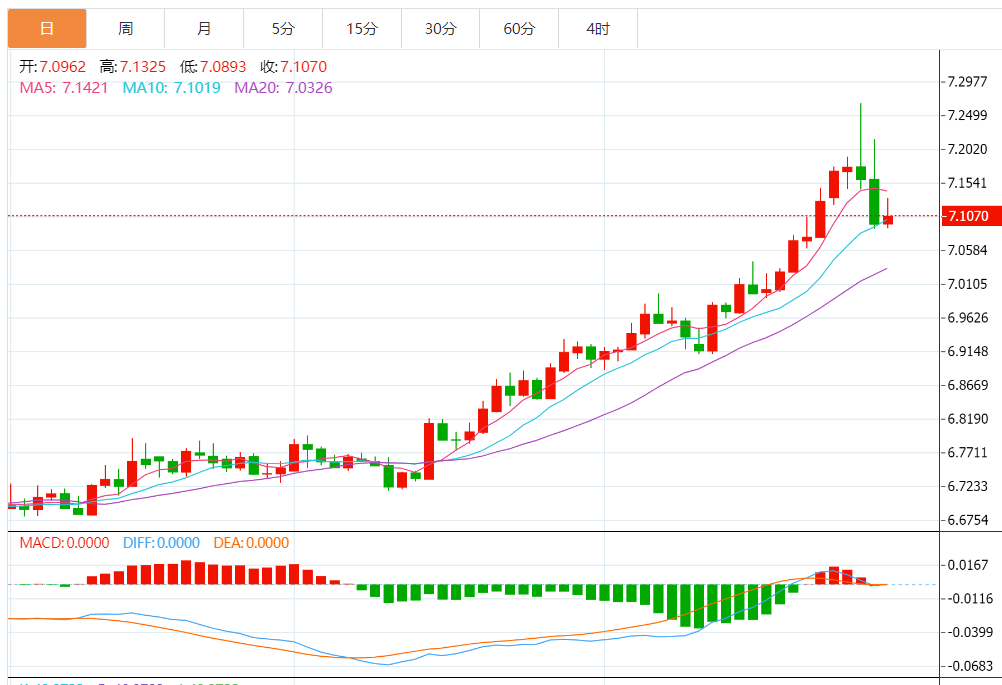Open the 60分 timeframe tab
The image size is (1002, 685).
tap(519, 29)
